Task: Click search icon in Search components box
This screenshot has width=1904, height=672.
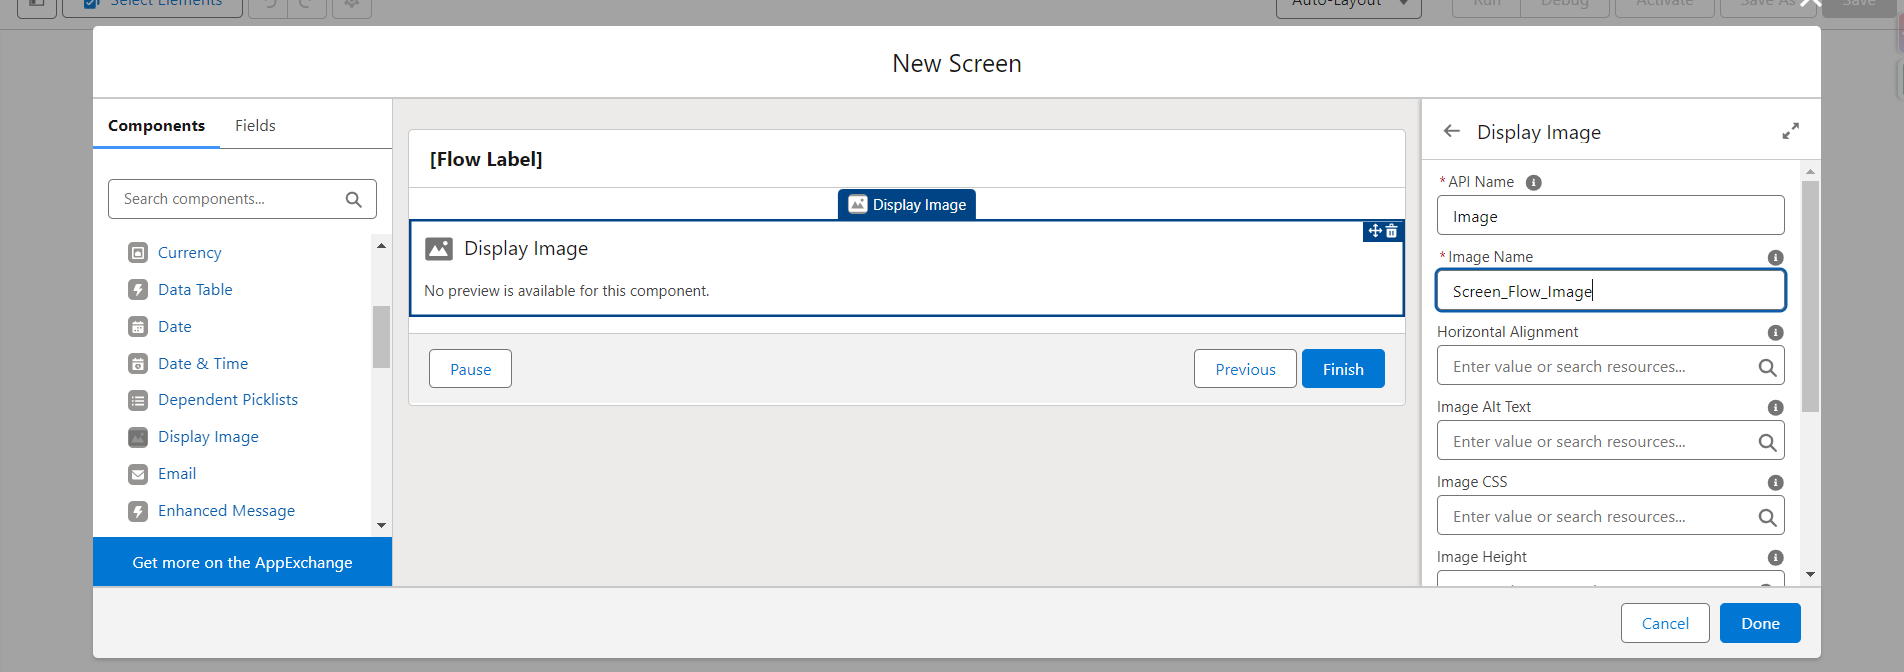Action: point(353,199)
